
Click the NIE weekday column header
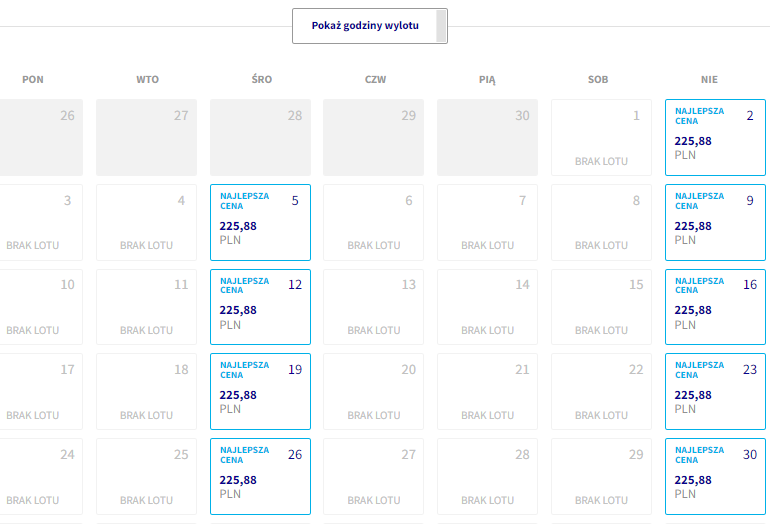click(709, 80)
